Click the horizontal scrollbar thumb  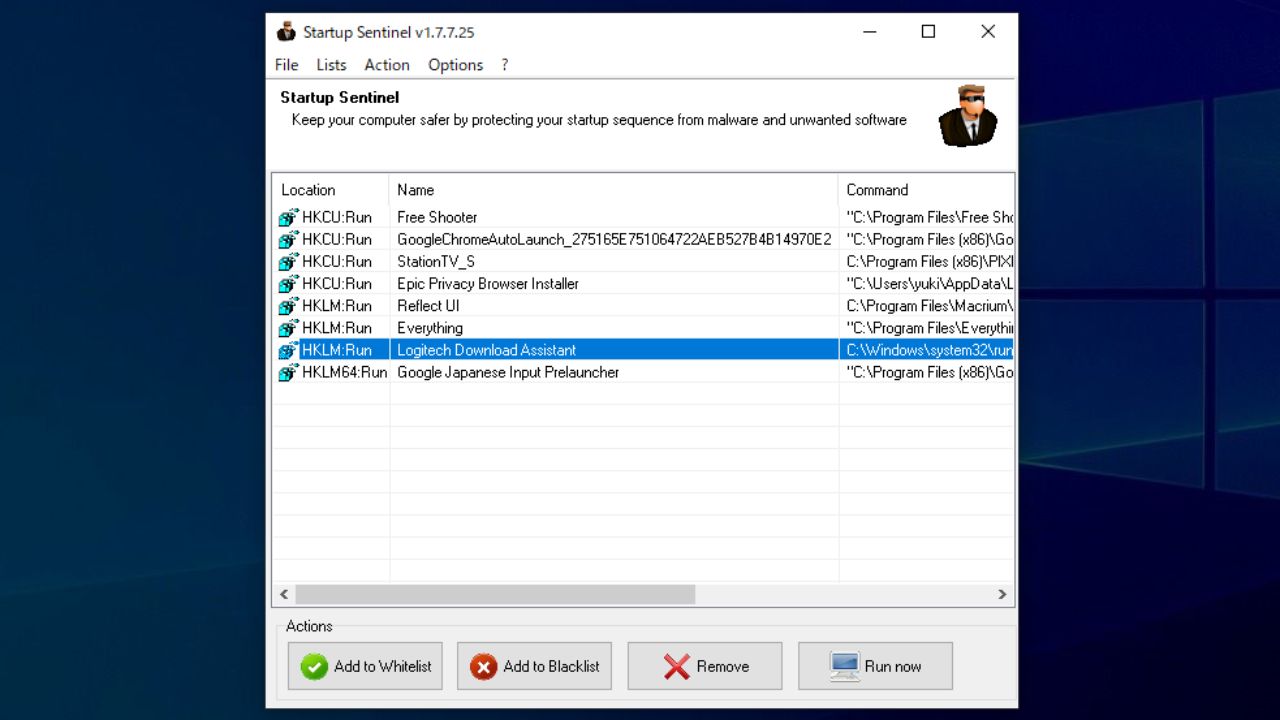point(495,594)
